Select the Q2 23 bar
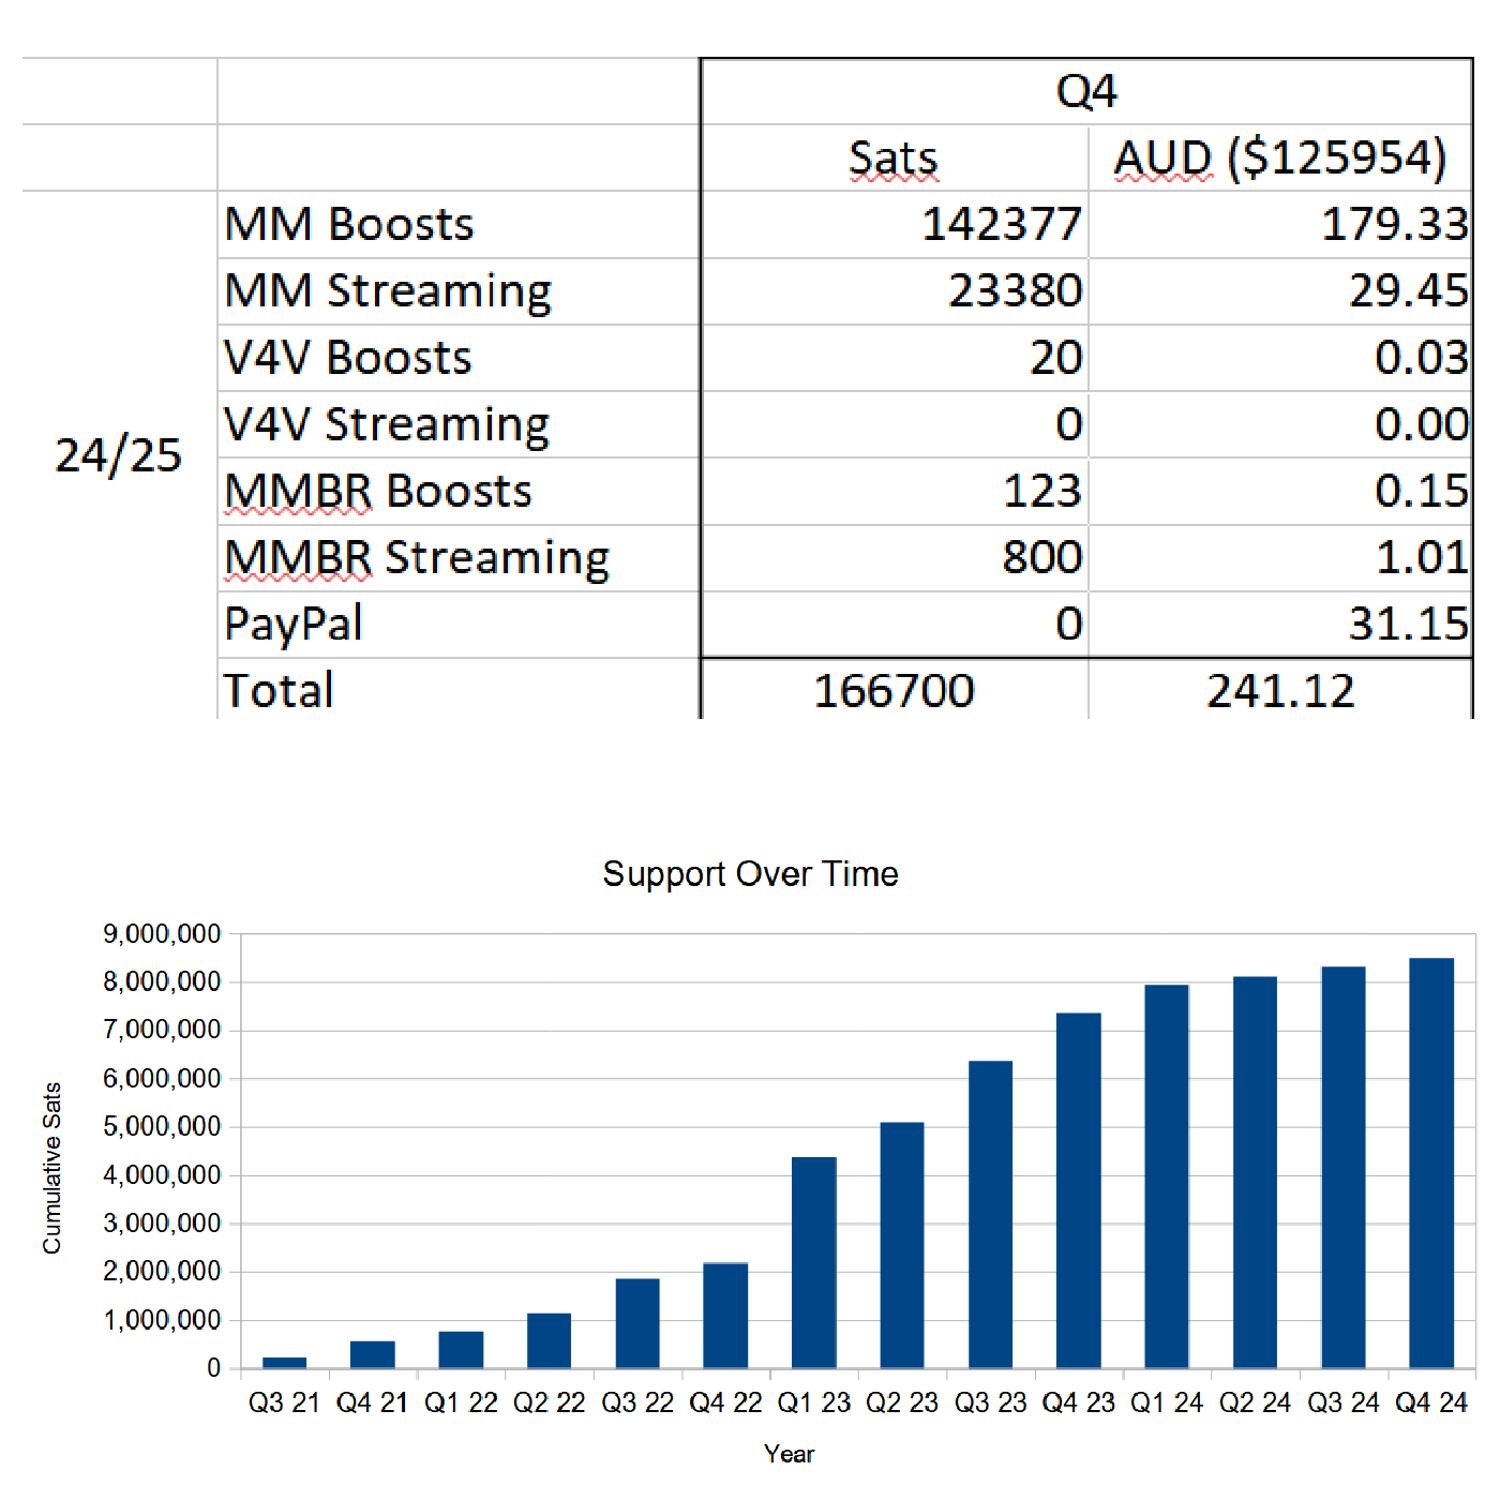 pyautogui.click(x=902, y=1245)
